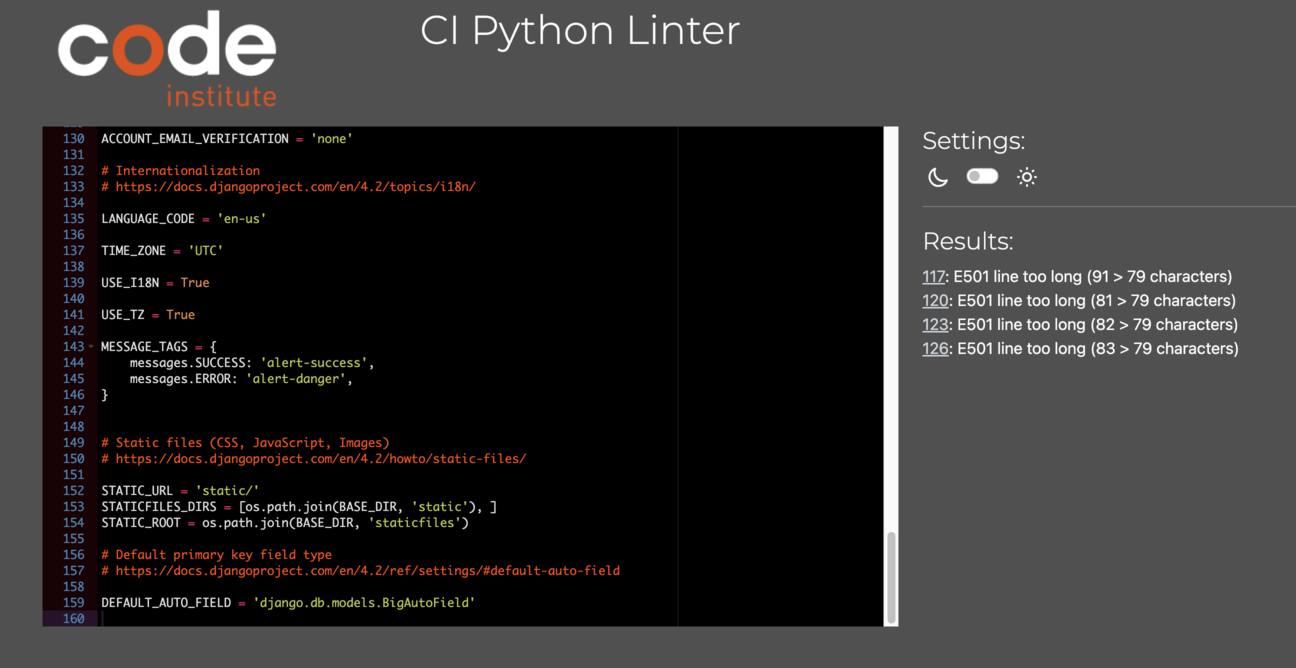Click the Static files comment line
The height and width of the screenshot is (668, 1296).
point(245,443)
